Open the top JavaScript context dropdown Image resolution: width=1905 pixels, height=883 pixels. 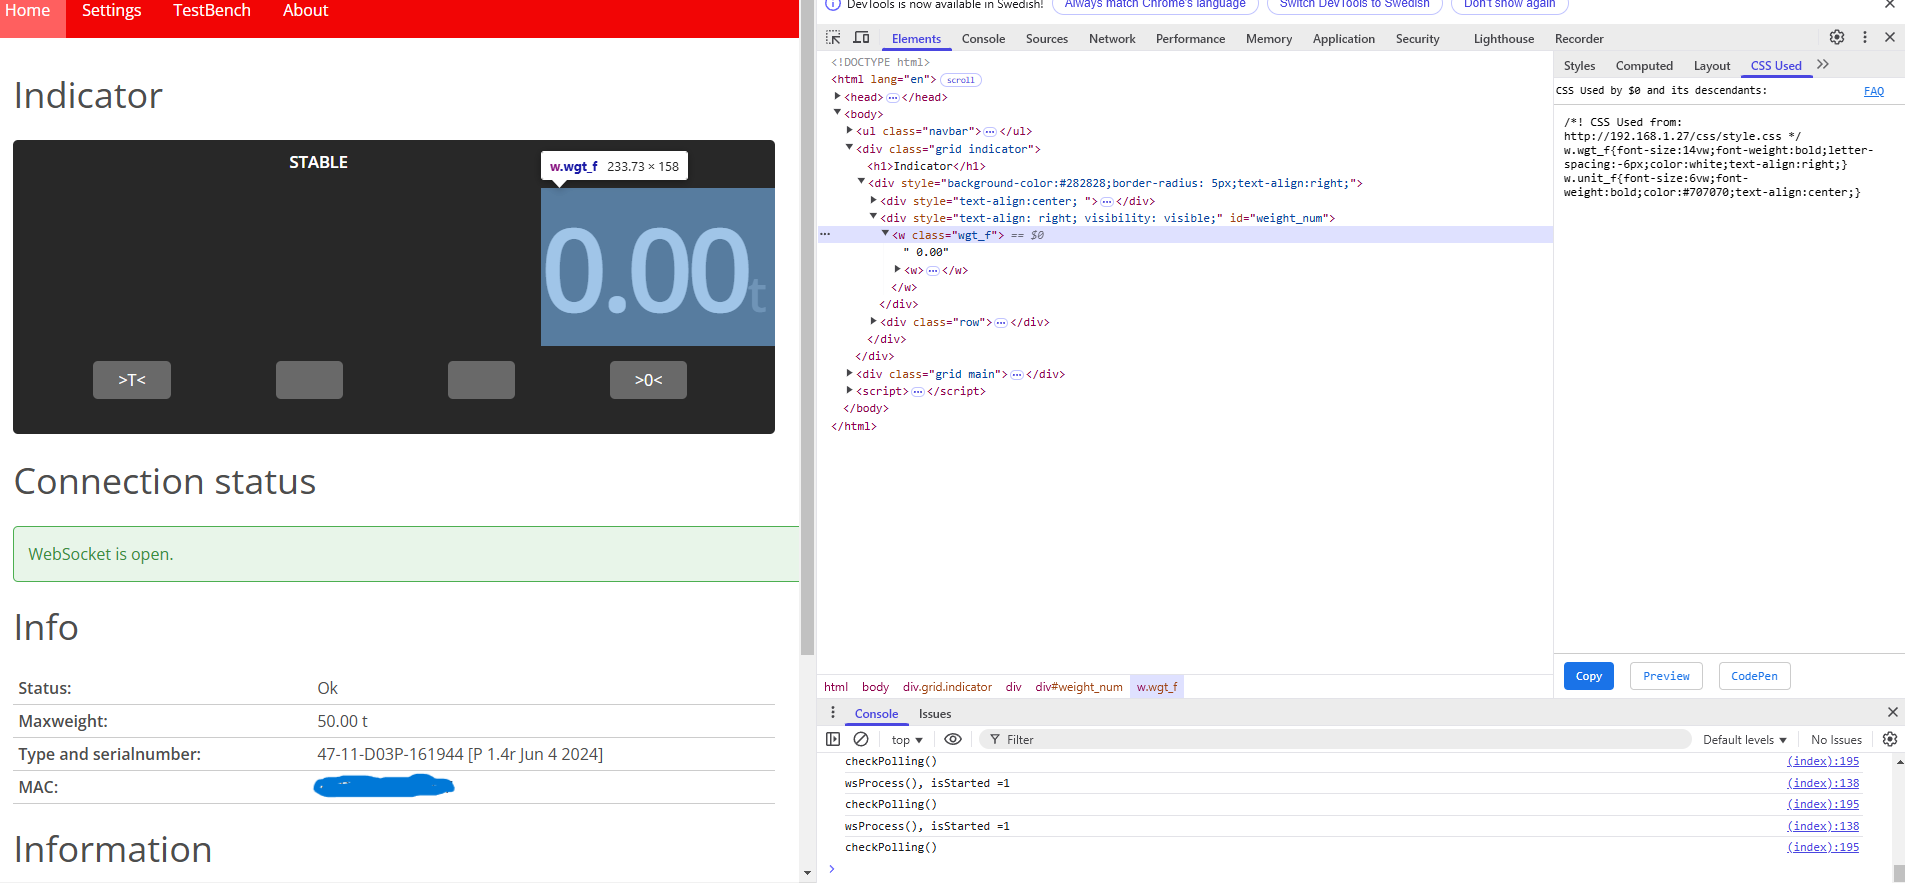click(906, 740)
